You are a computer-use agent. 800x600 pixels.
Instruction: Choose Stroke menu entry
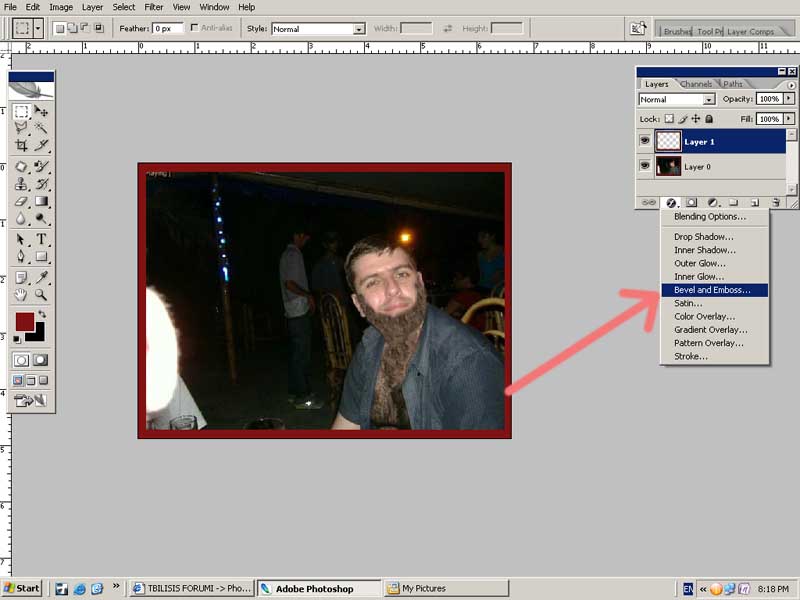tap(714, 356)
